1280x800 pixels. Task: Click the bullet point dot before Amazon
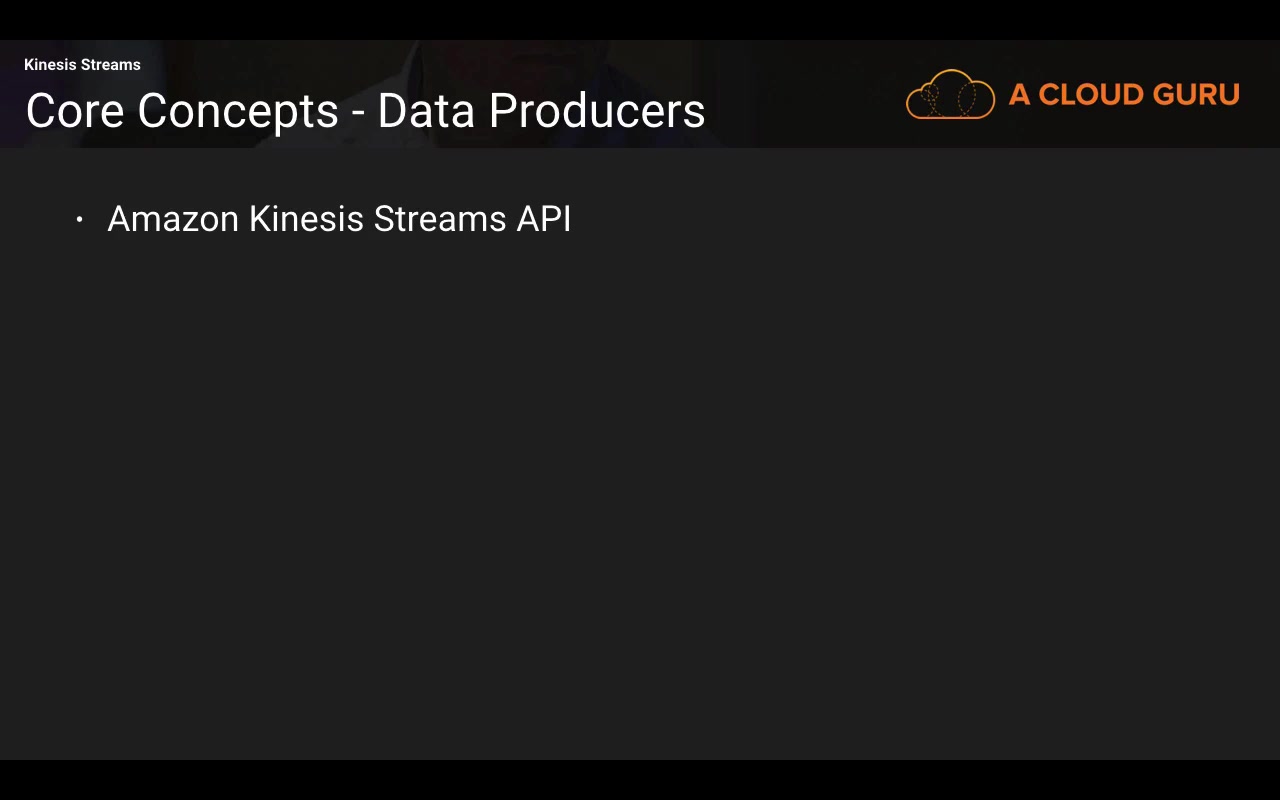(80, 219)
